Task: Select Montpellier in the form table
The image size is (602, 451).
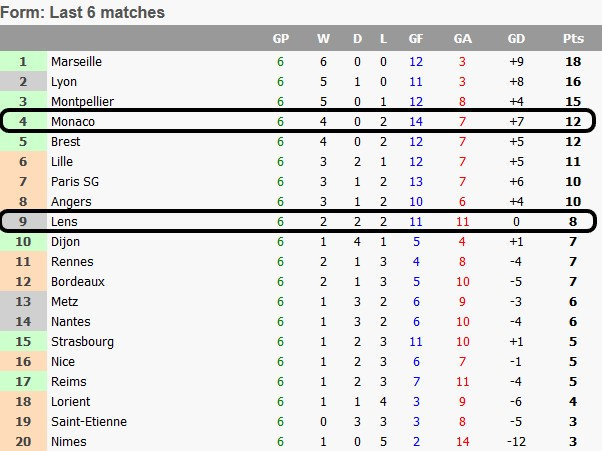Action: point(82,102)
